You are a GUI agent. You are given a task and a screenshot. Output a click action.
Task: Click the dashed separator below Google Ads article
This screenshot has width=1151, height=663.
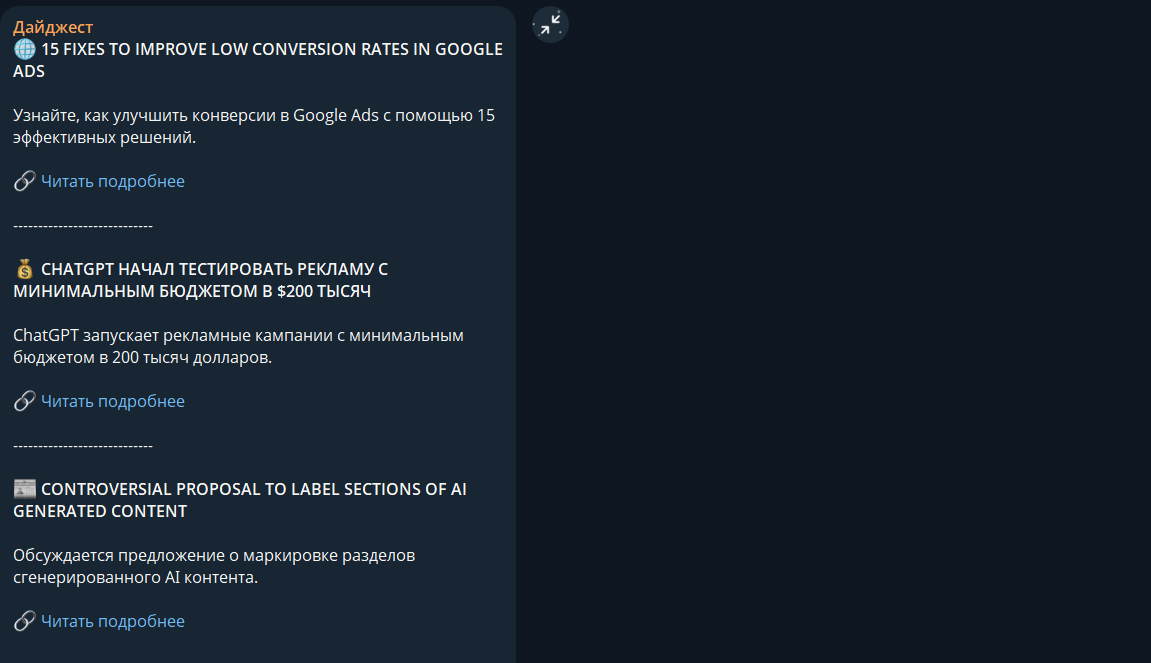coord(83,226)
